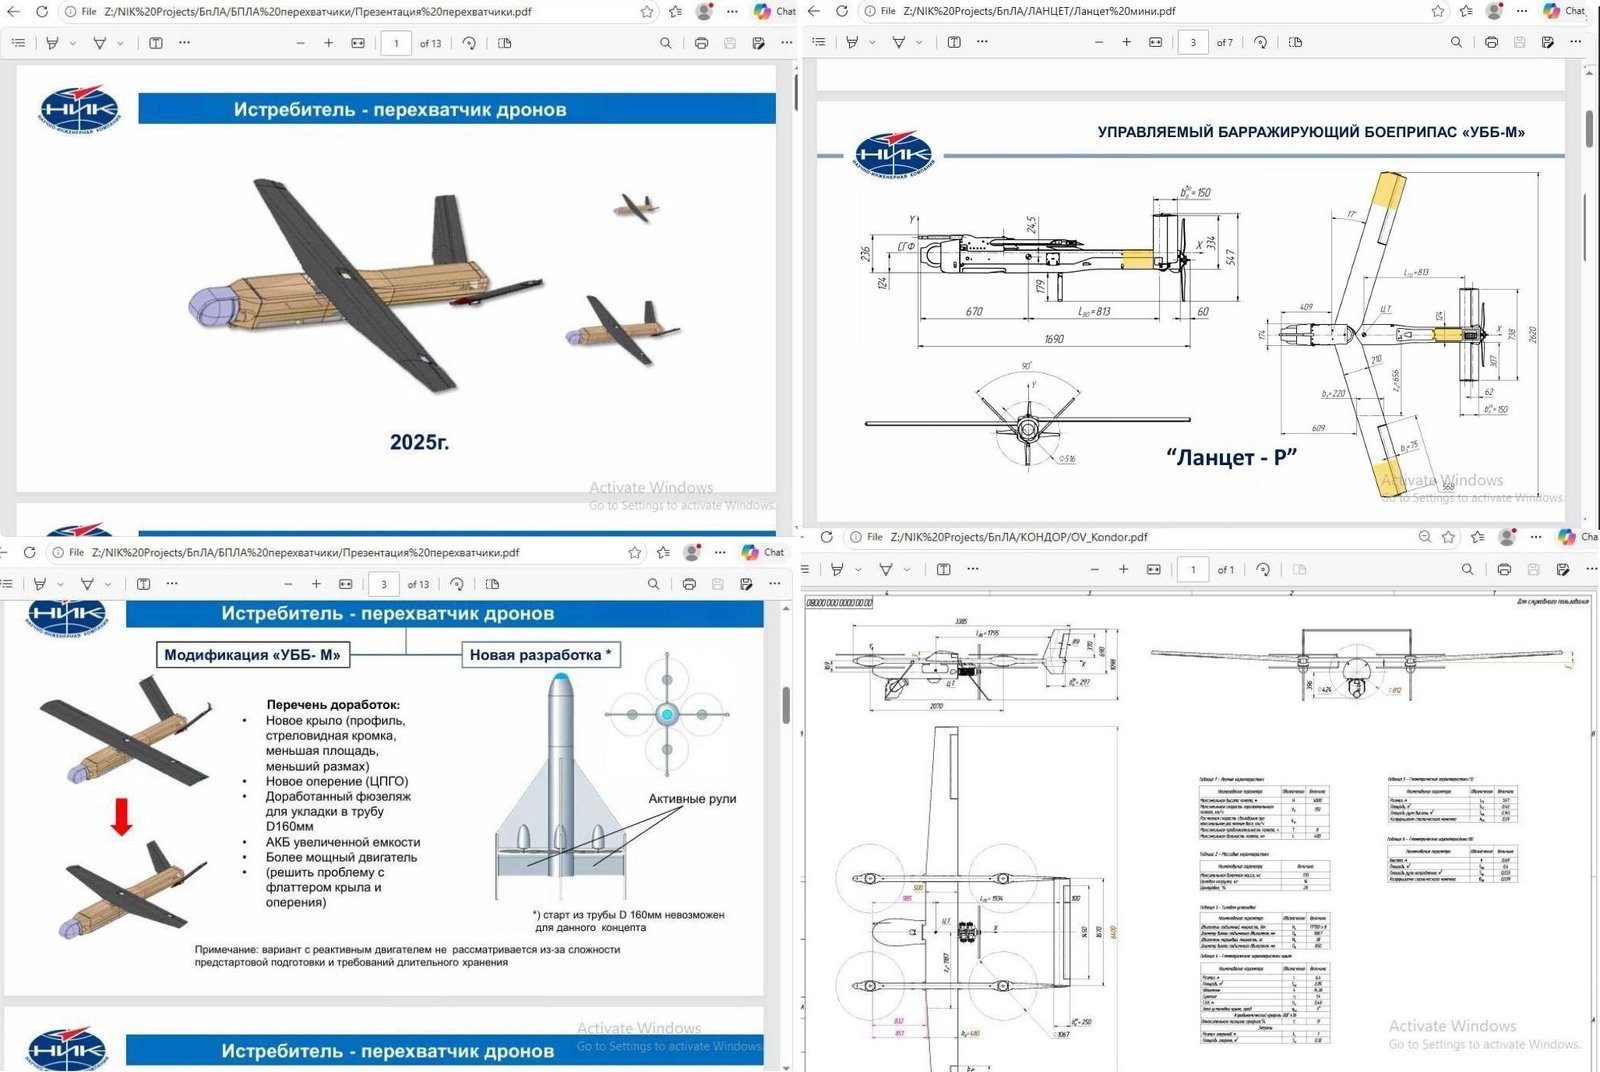The height and width of the screenshot is (1072, 1600).
Task: Click page number field showing 1 of 13
Action: (x=396, y=43)
